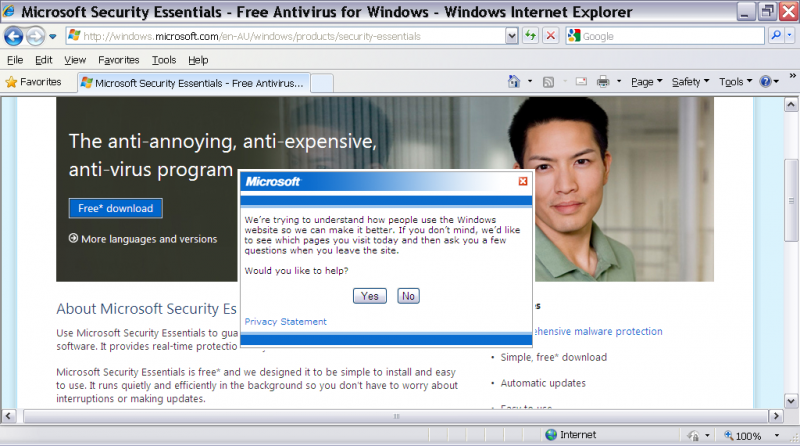Click Yes in the survey dialog
The width and height of the screenshot is (800, 446).
370,296
